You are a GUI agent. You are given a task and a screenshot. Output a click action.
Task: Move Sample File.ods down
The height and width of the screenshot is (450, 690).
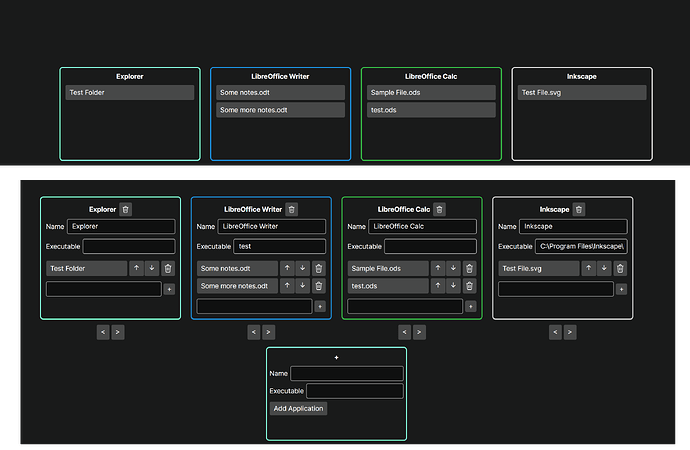[453, 268]
